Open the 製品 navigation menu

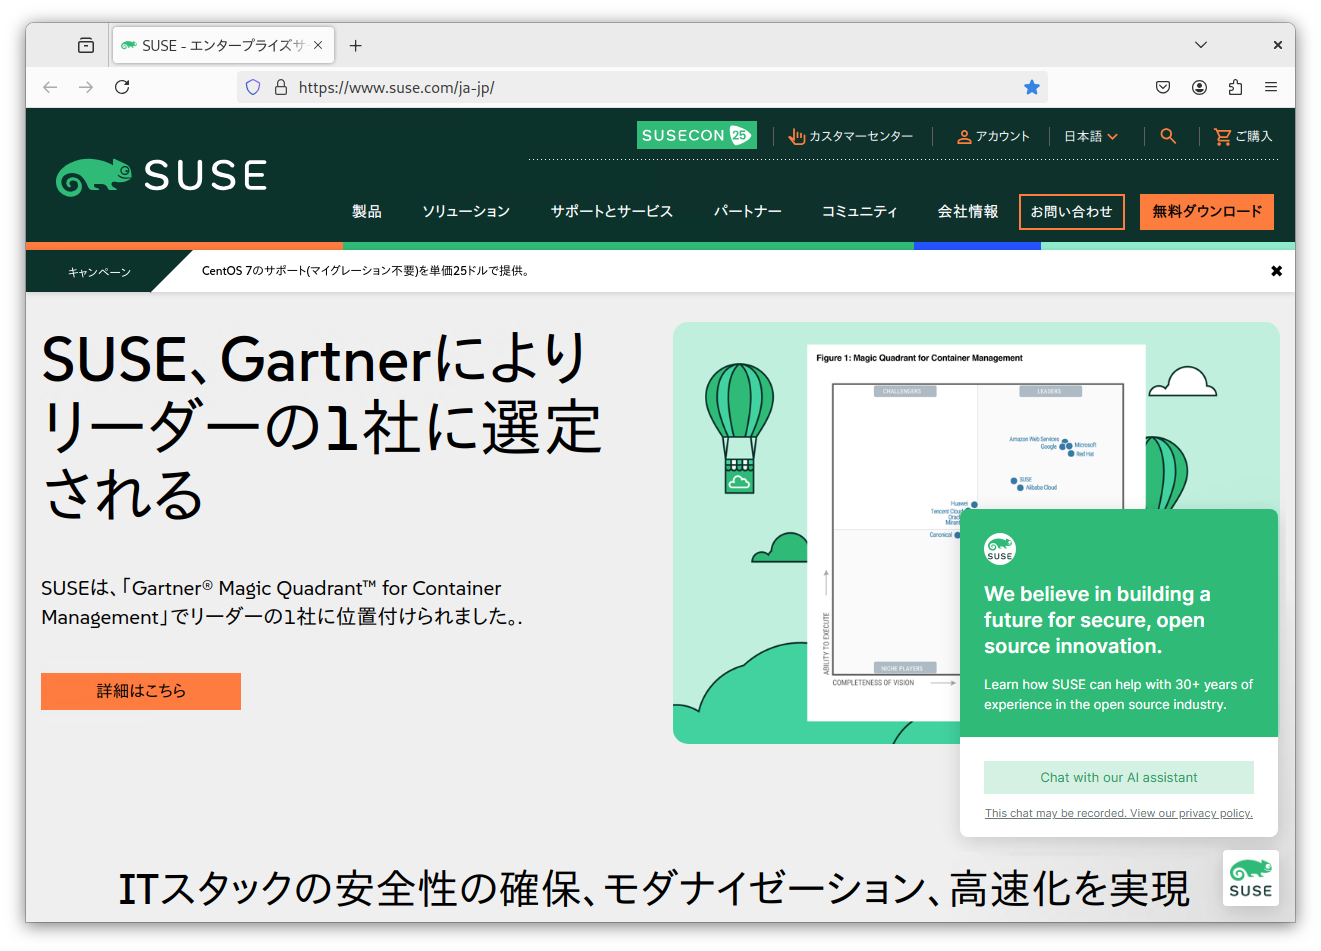click(x=367, y=211)
